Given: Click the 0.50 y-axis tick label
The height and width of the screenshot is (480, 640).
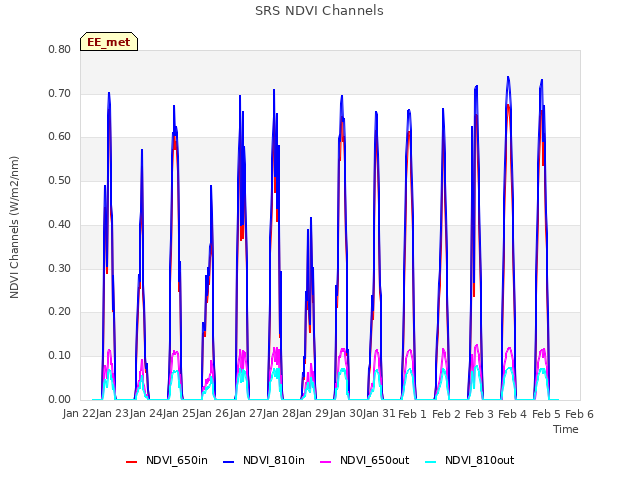Looking at the screenshot, I should (x=60, y=180).
